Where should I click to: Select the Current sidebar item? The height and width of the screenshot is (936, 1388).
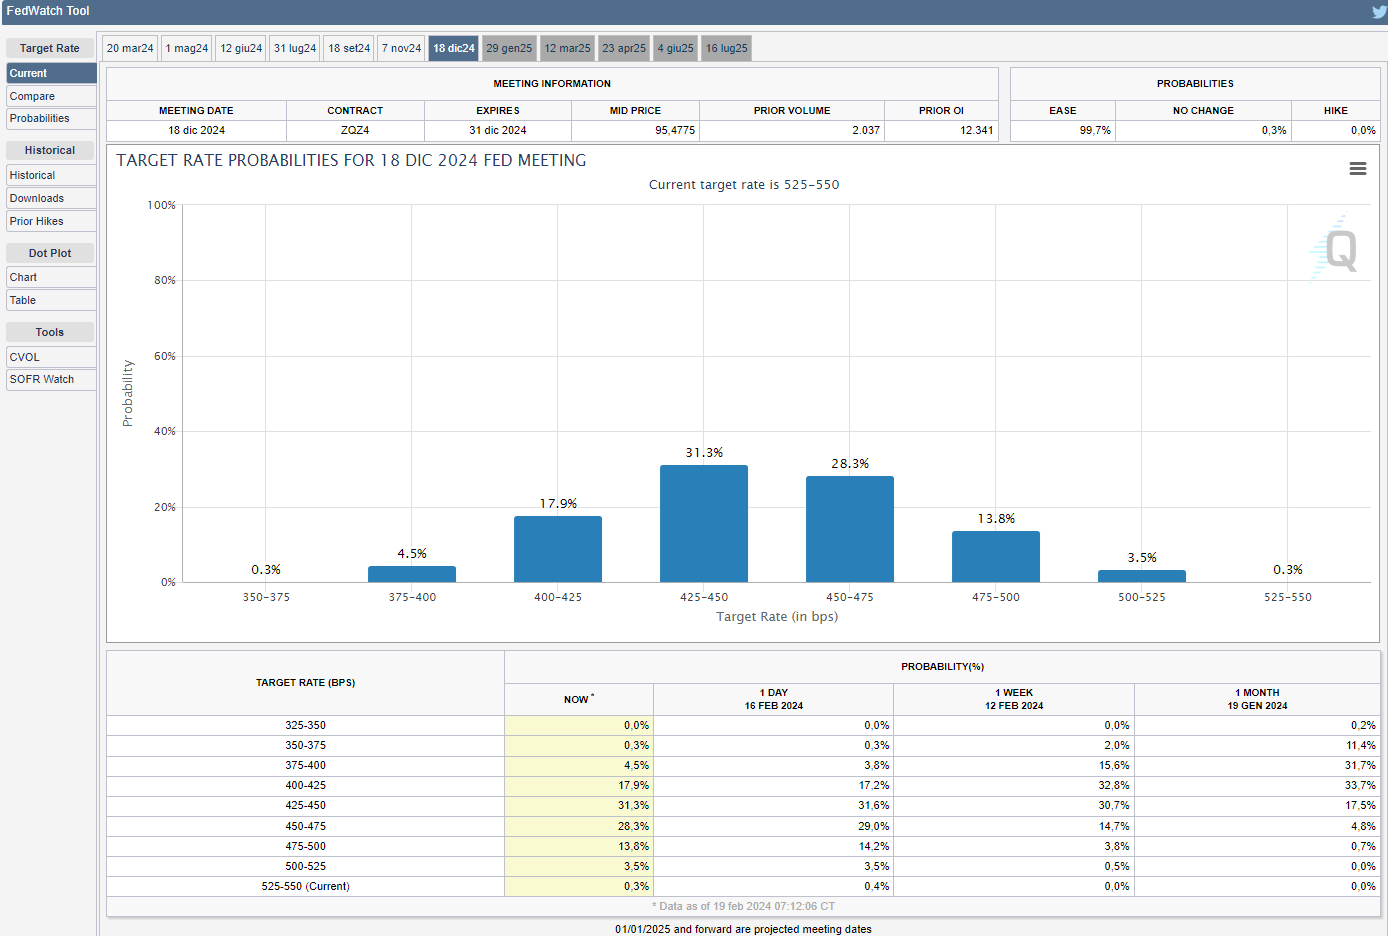[x=51, y=73]
